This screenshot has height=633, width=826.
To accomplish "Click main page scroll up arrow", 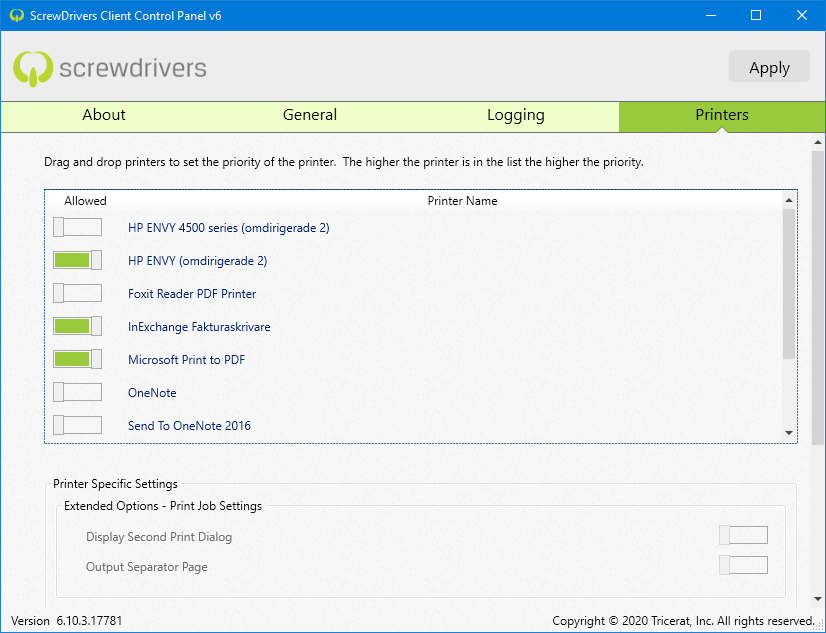I will [x=818, y=142].
